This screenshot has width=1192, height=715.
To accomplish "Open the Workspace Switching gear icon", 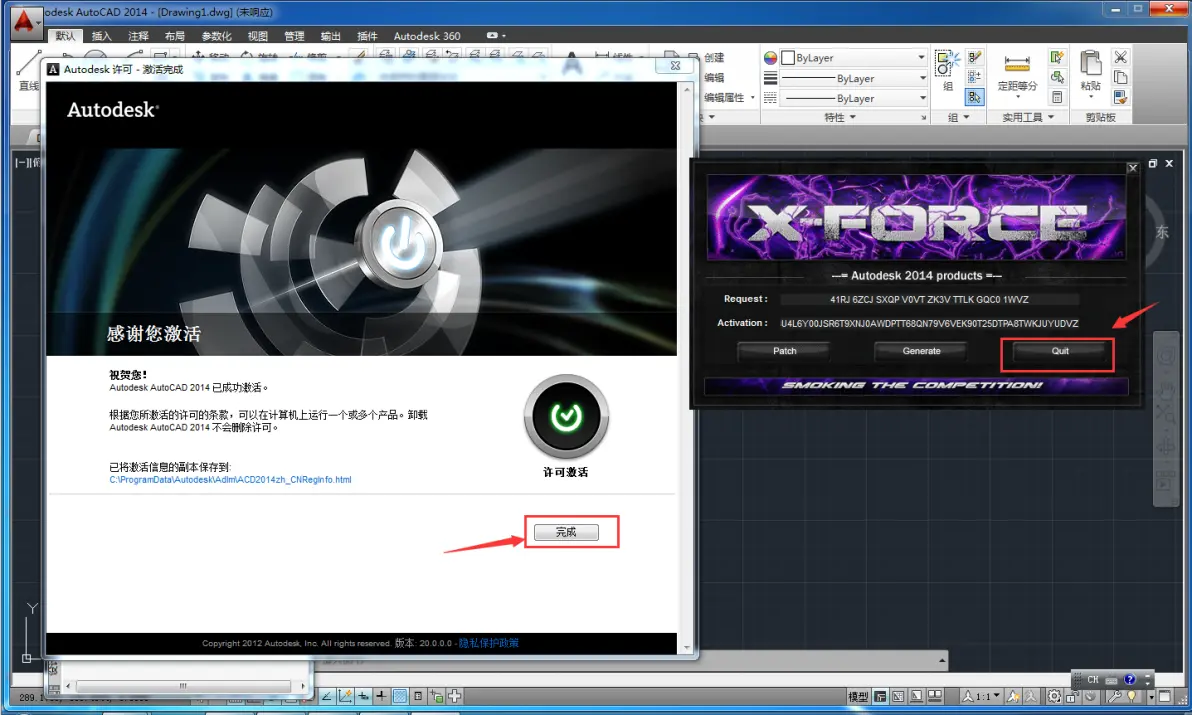I will [1054, 696].
